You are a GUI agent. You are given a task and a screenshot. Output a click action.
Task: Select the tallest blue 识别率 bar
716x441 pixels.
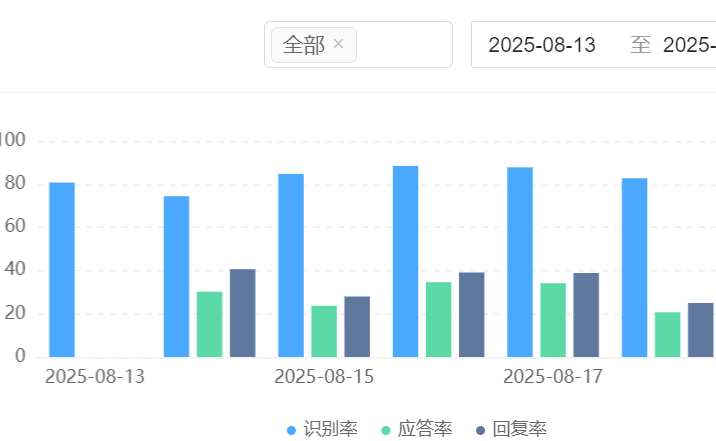click(405, 261)
